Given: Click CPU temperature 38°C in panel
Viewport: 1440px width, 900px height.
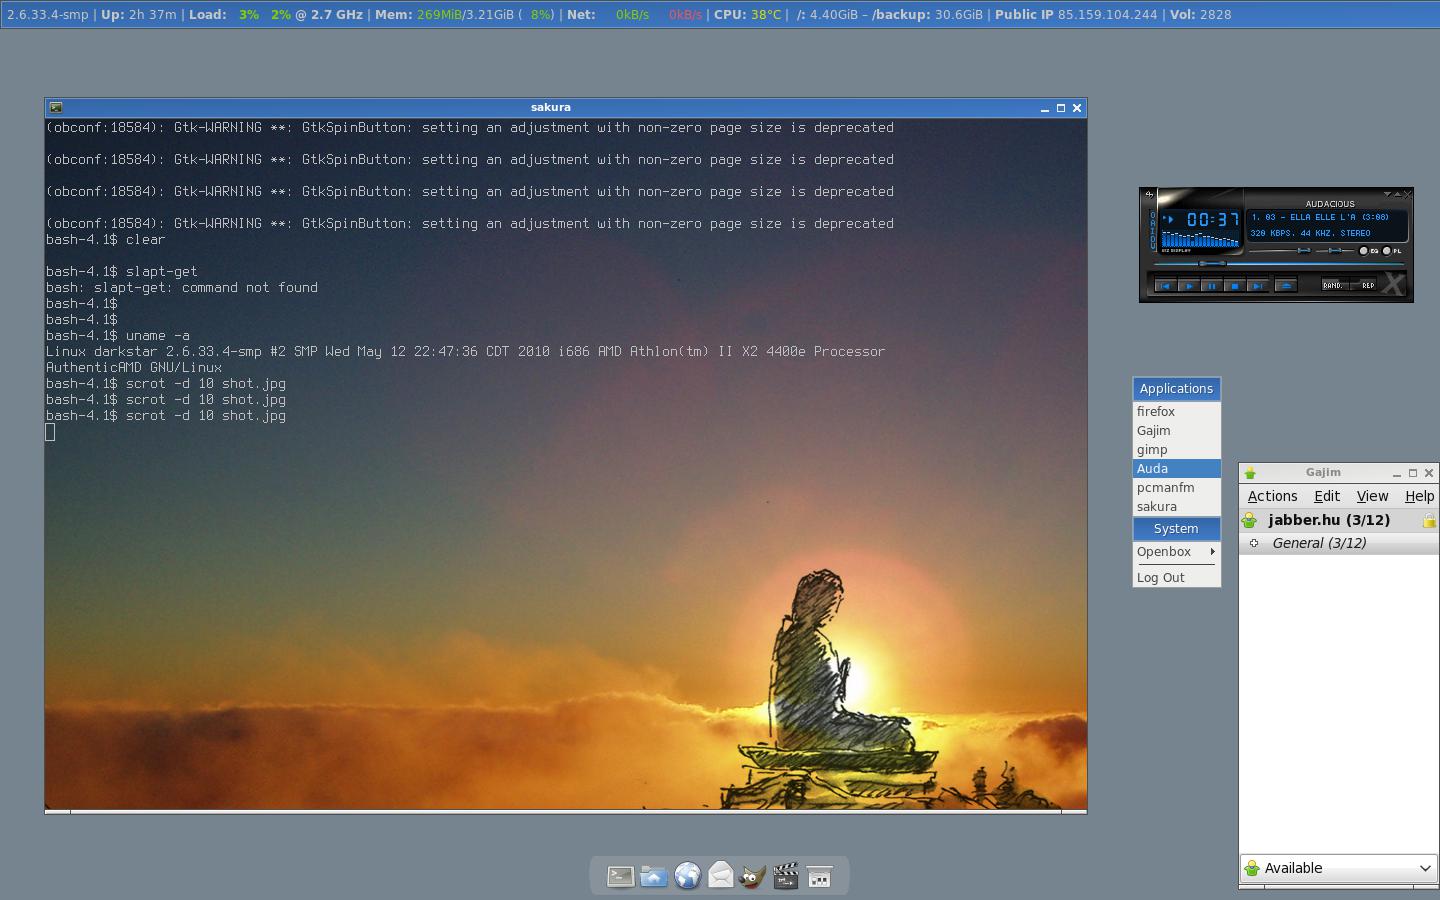Looking at the screenshot, I should (747, 15).
